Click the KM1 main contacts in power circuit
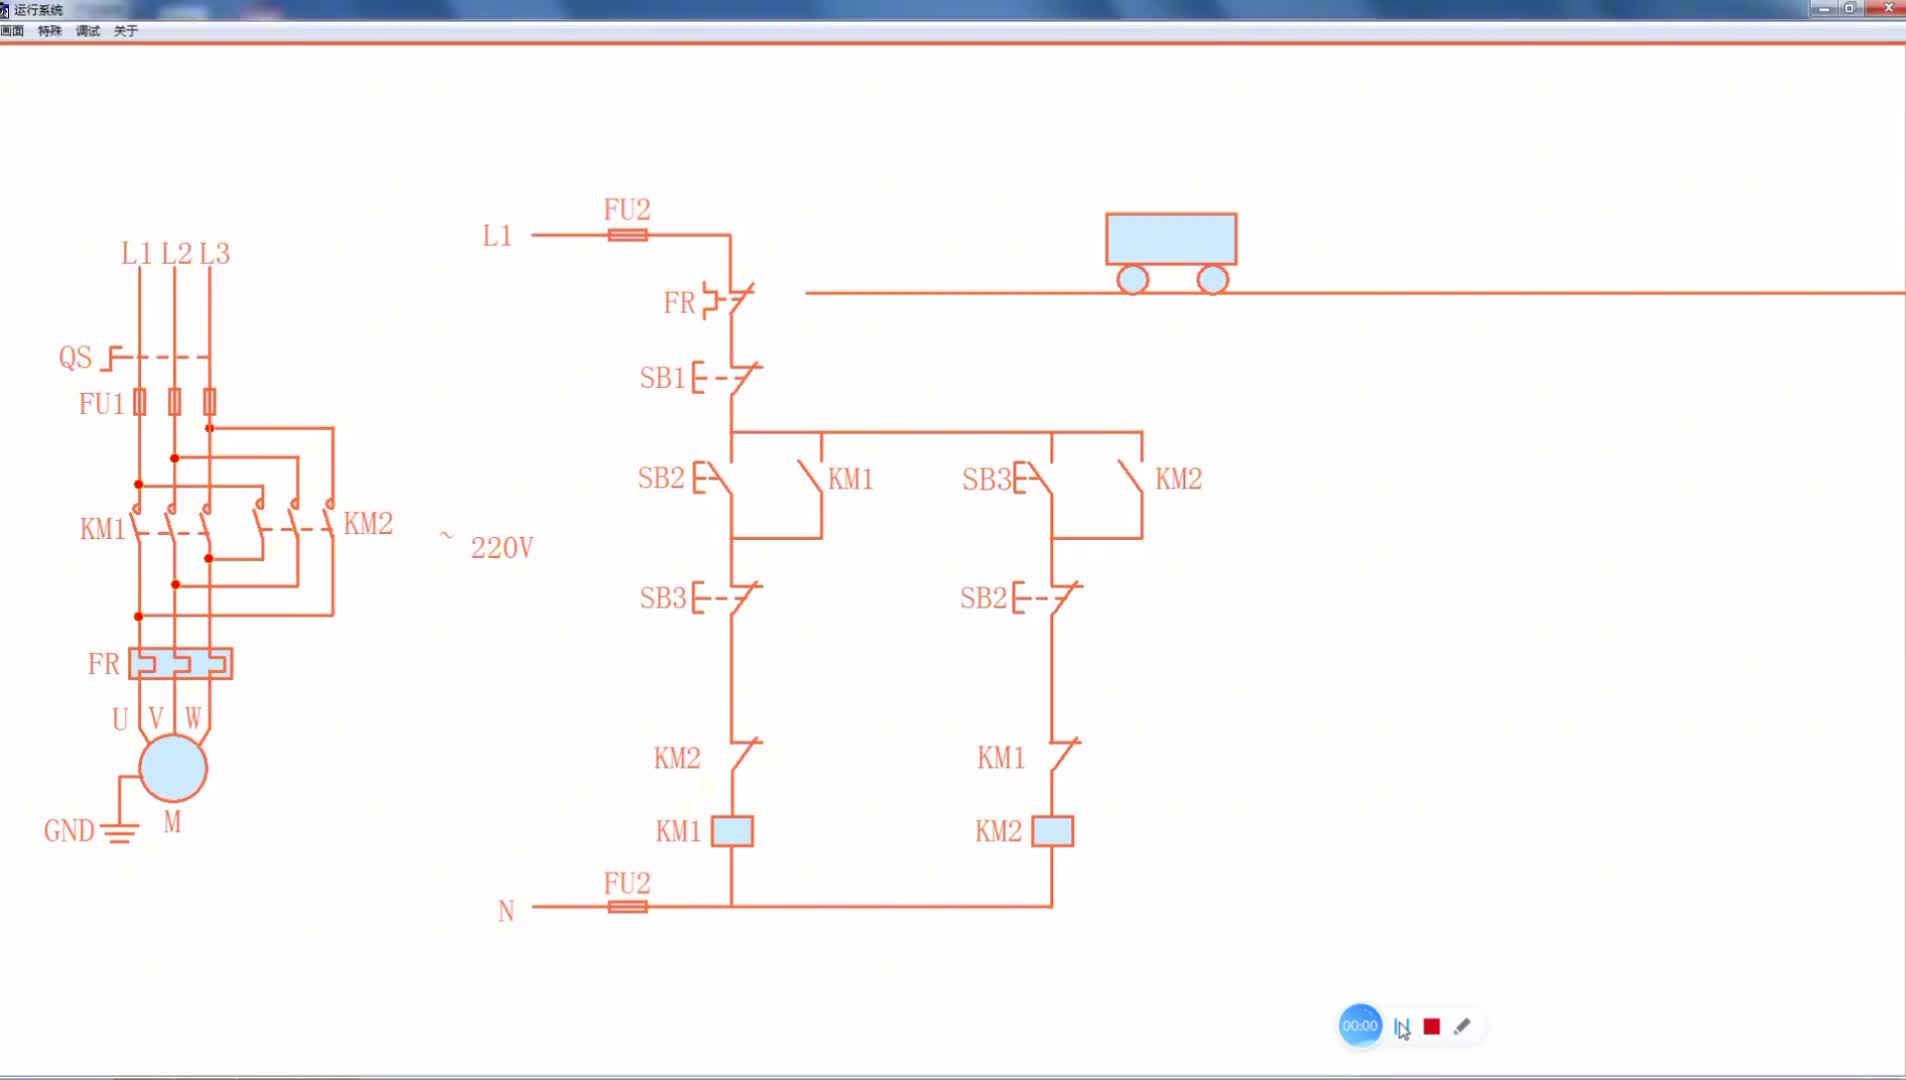The image size is (1906, 1080). tap(172, 523)
